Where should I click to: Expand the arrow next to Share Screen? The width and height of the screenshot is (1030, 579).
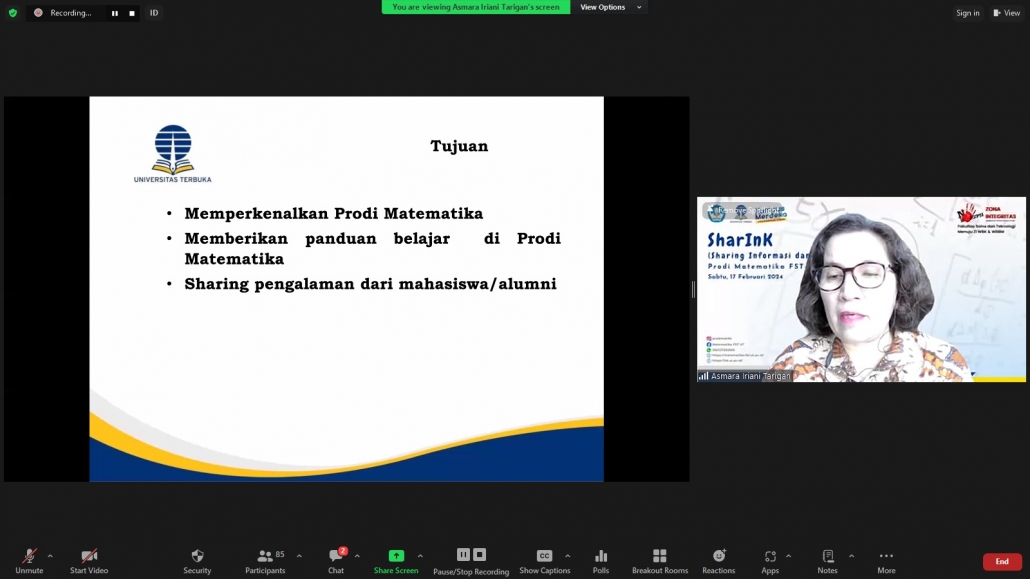pyautogui.click(x=420, y=556)
